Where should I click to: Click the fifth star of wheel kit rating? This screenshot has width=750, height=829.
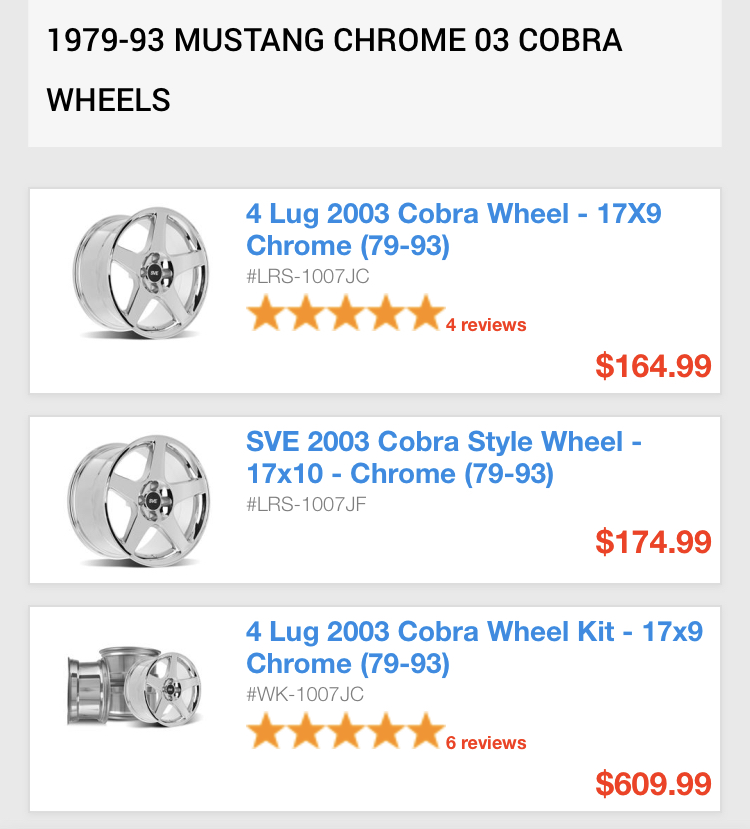[426, 731]
